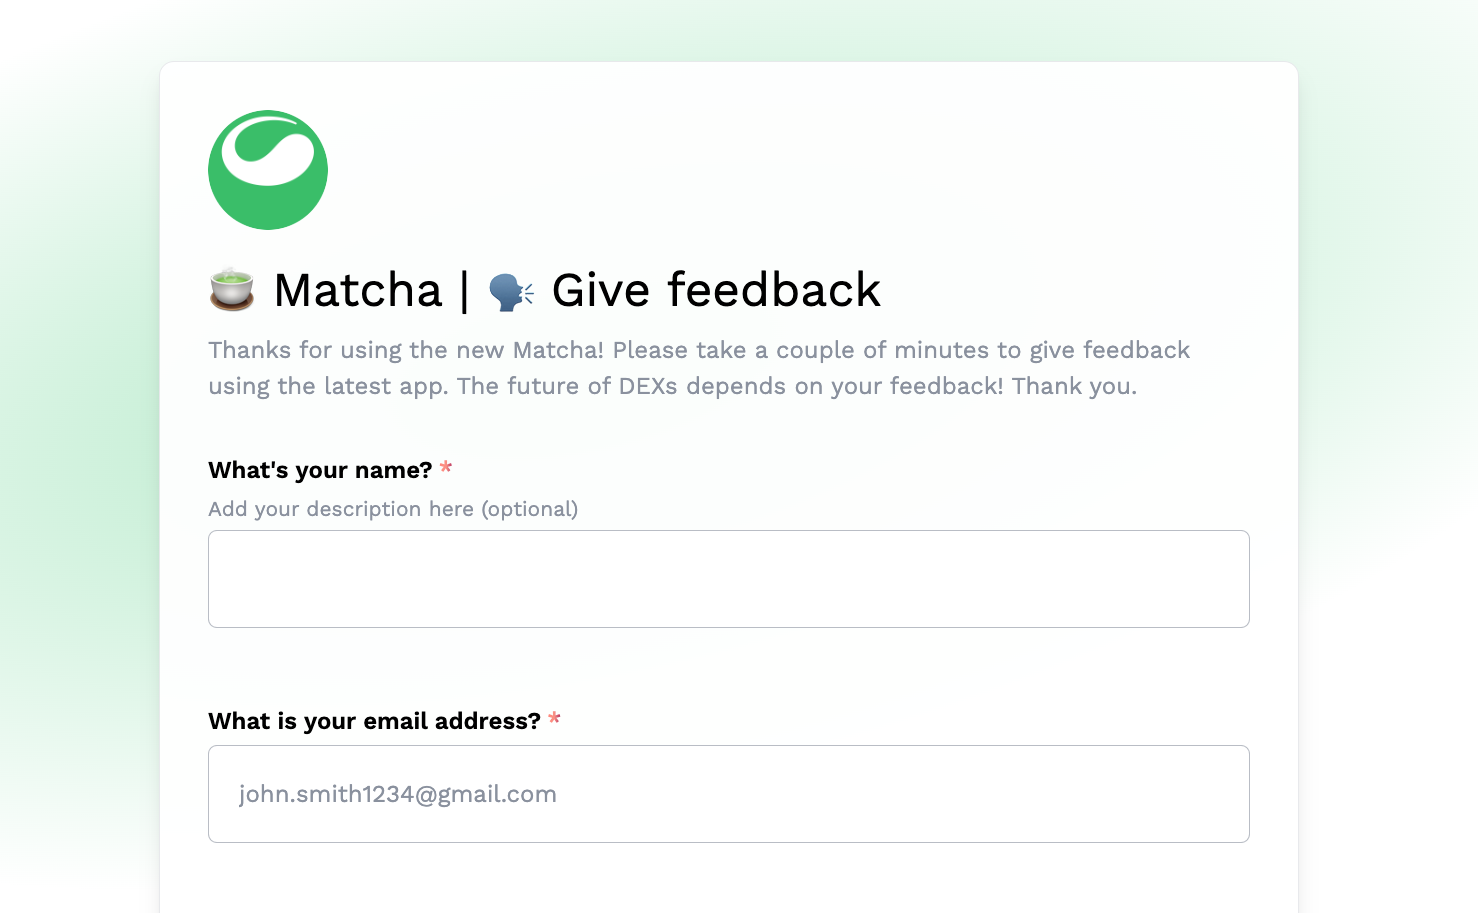Click the speaking head emoji icon
Viewport: 1478px width, 913px height.
coord(511,291)
